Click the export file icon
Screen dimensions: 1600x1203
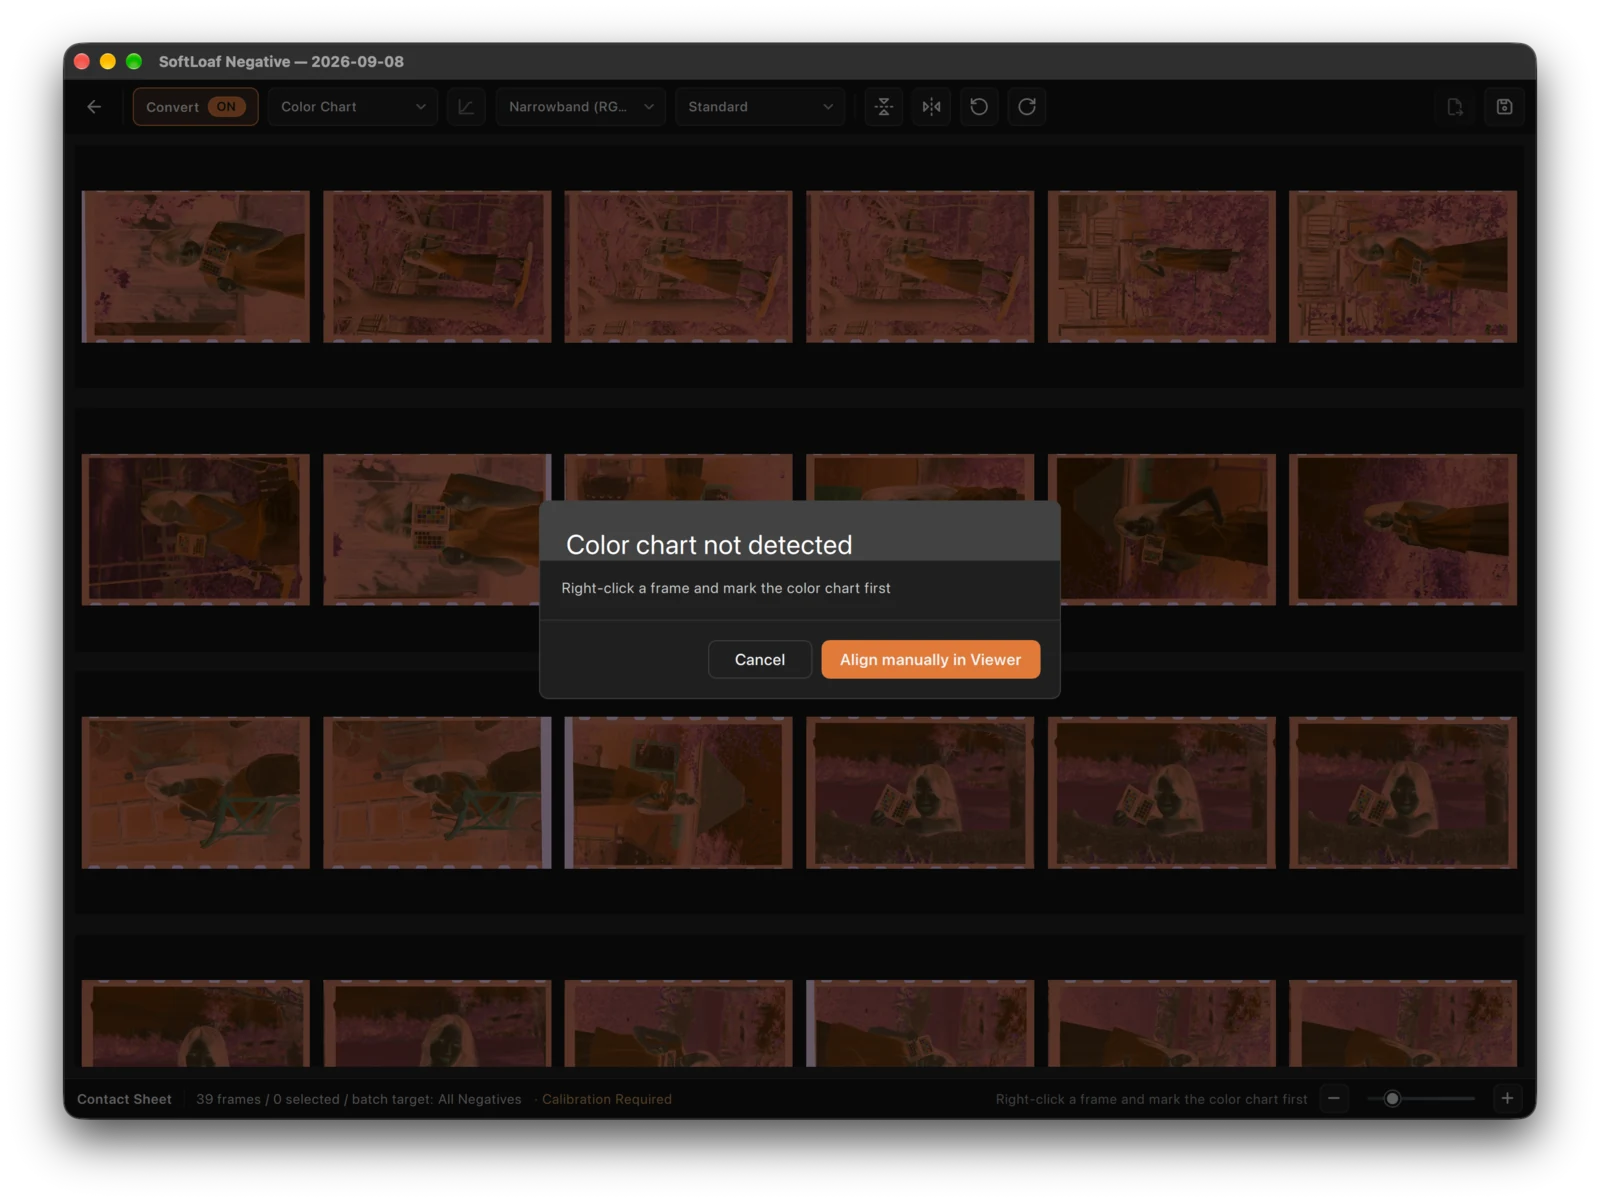[x=1455, y=107]
